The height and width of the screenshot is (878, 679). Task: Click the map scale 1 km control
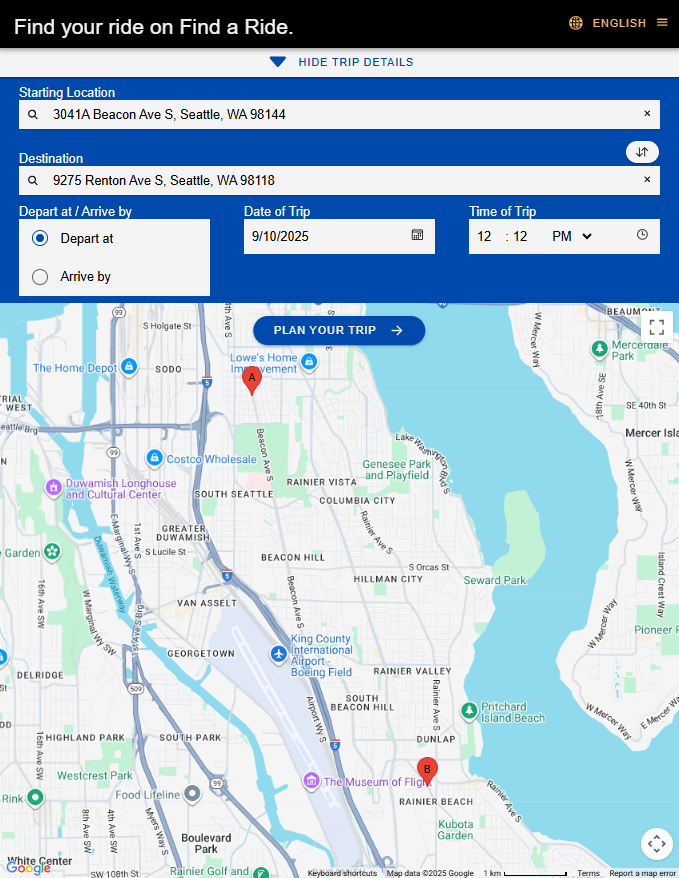tap(526, 873)
